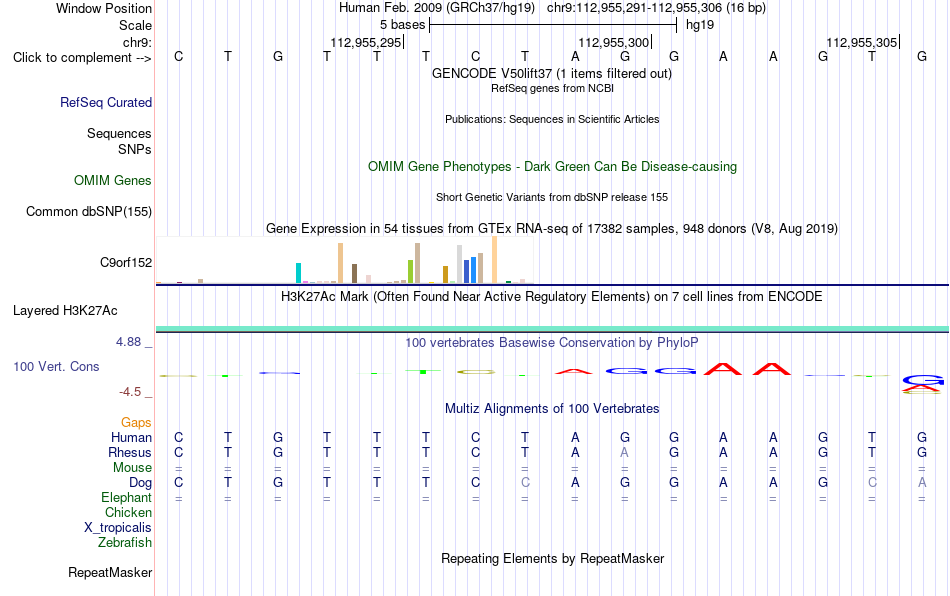Click the OMIM Genes track label
The image size is (950, 596).
point(112,180)
